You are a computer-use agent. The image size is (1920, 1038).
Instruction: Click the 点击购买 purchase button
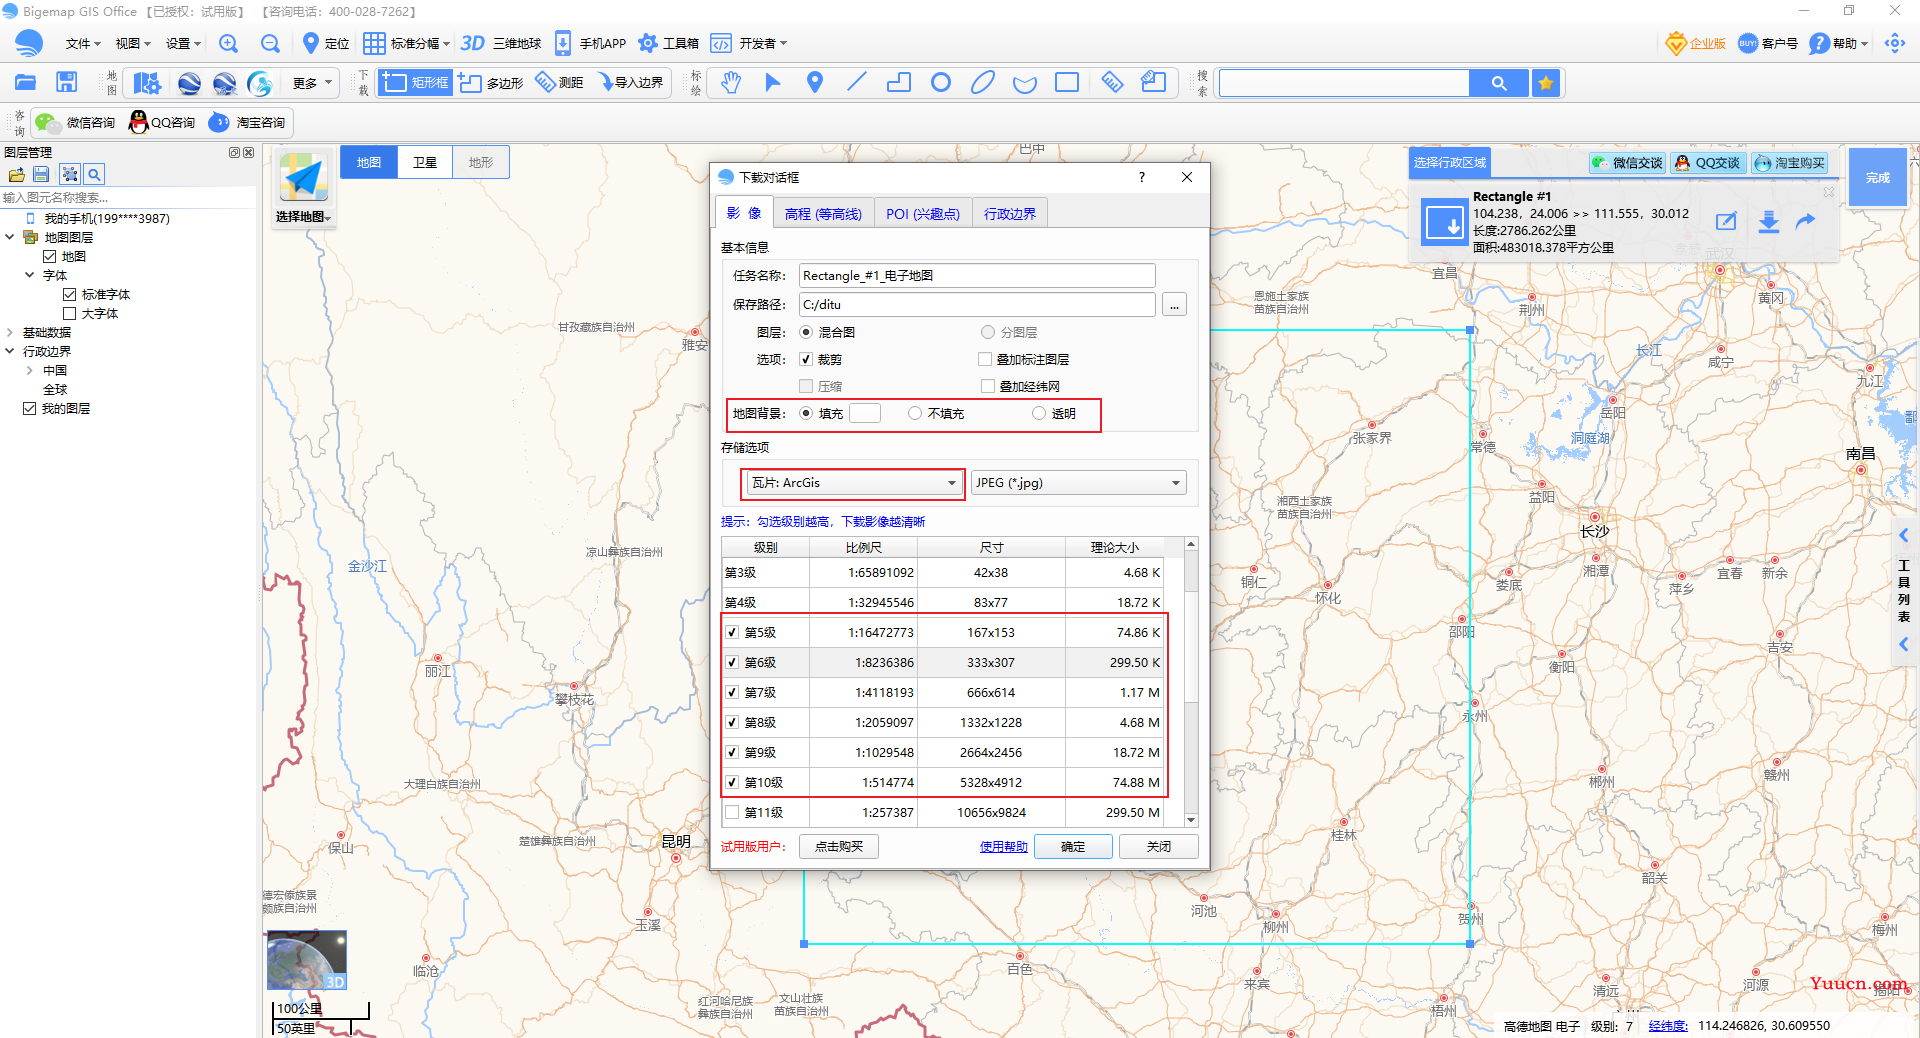[839, 847]
